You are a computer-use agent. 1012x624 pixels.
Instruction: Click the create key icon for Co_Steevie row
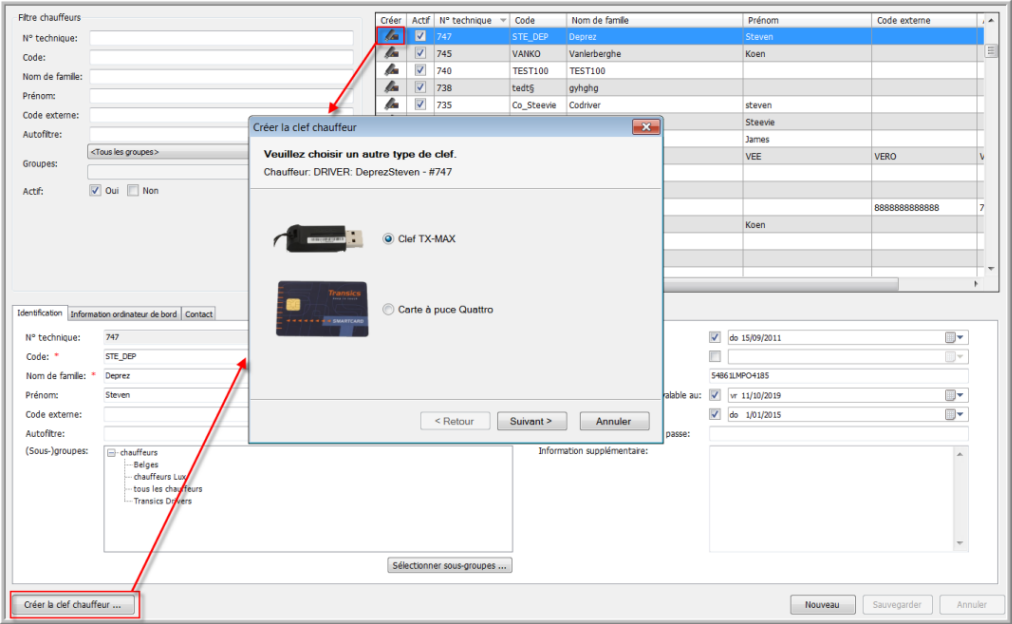coord(392,104)
